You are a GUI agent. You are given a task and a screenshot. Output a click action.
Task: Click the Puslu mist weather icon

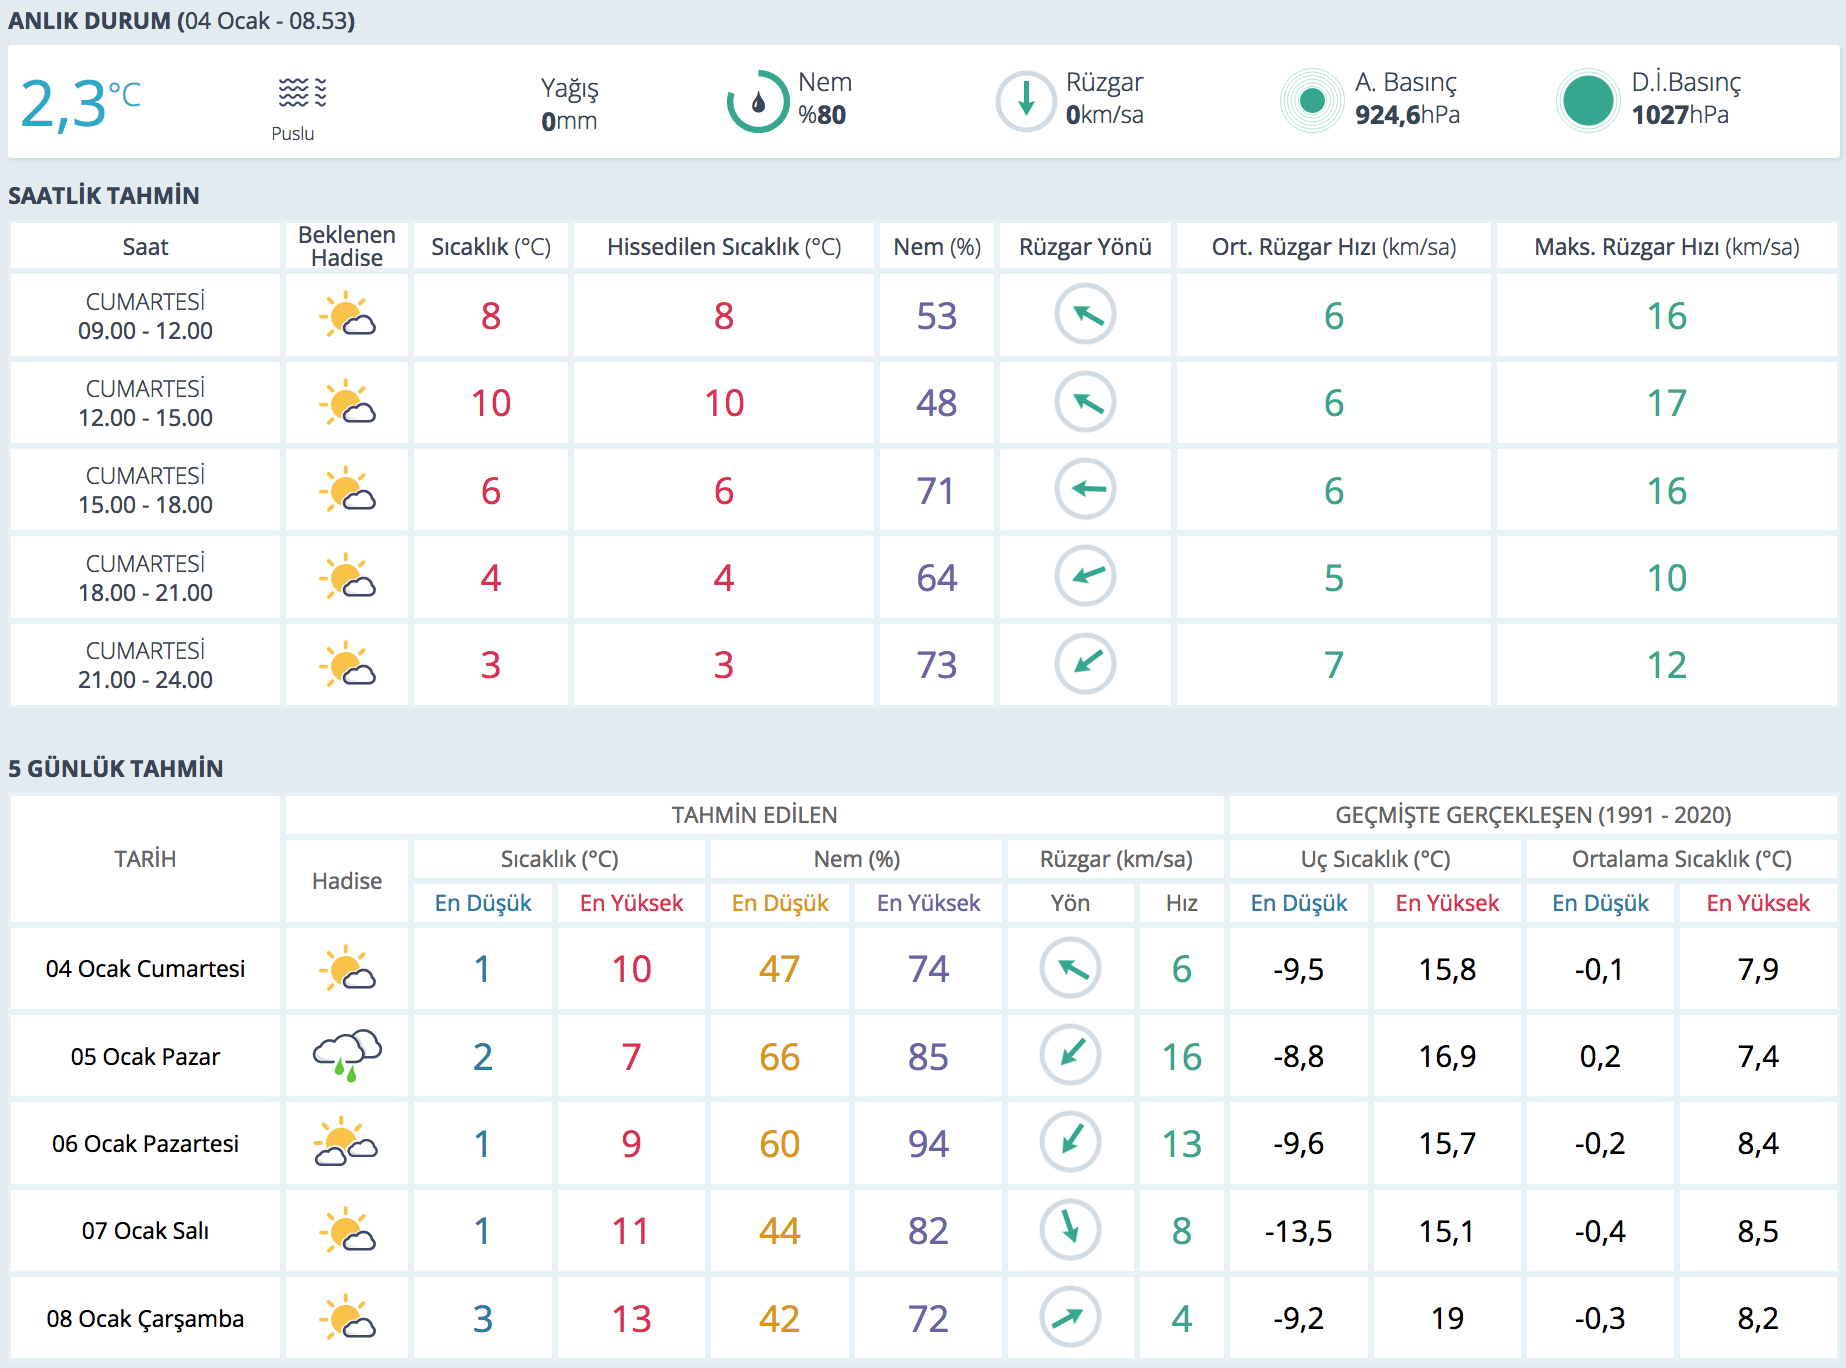coord(301,93)
